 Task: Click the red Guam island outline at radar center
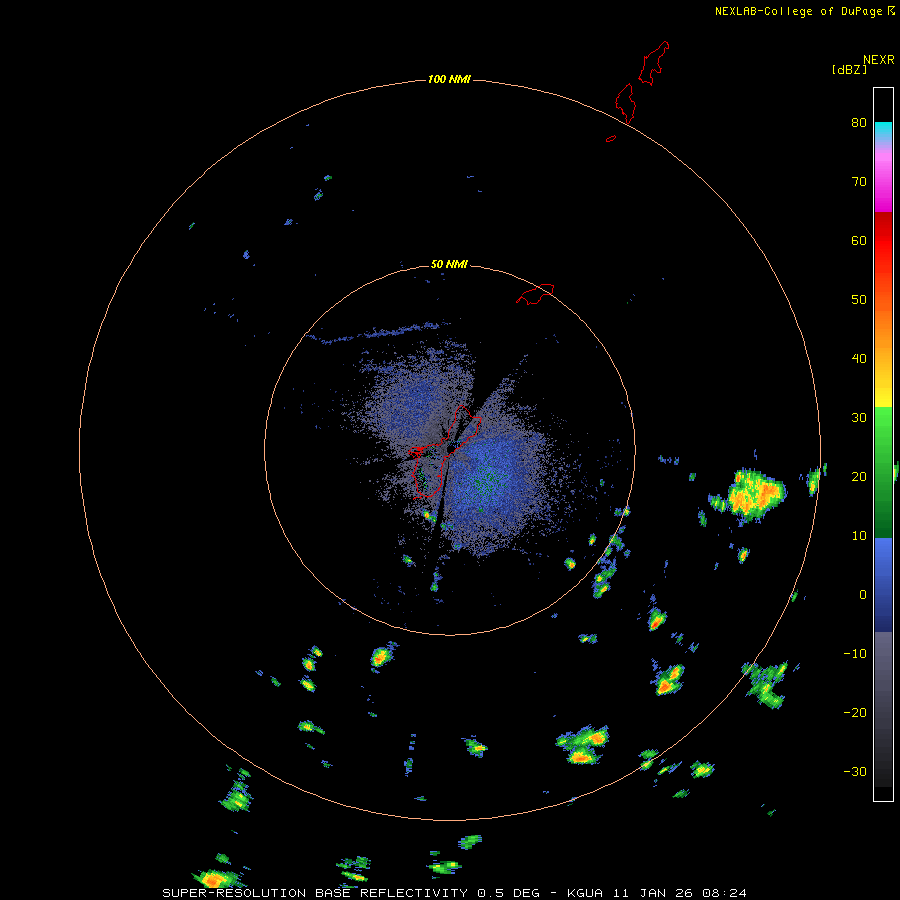(x=445, y=452)
